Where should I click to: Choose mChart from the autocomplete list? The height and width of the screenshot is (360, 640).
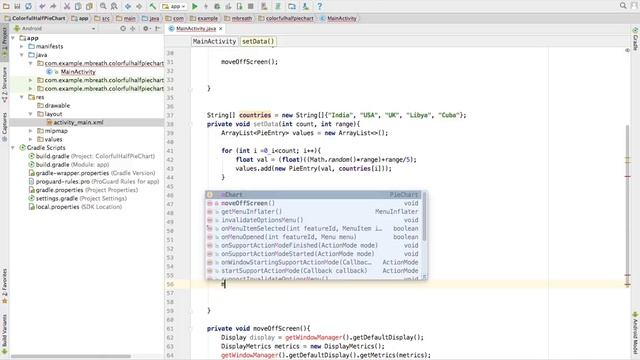tap(313, 195)
